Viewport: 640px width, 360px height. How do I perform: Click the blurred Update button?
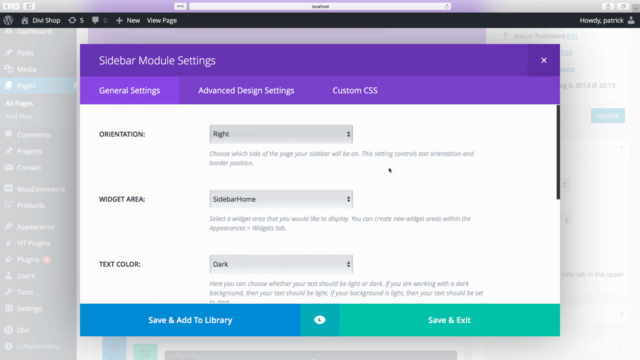(608, 116)
